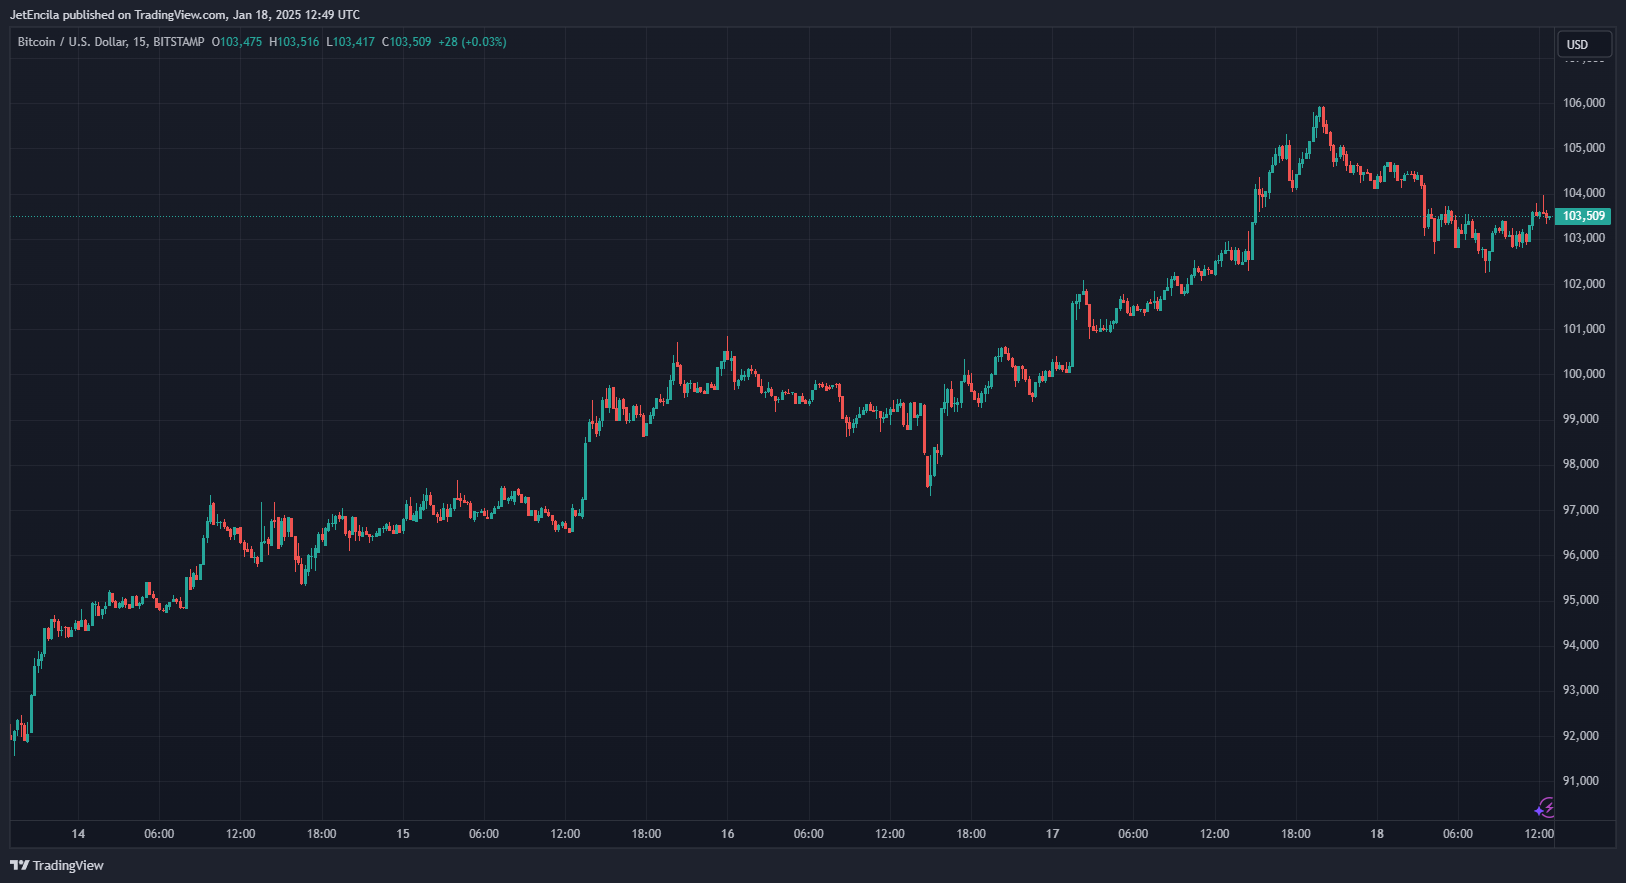Click the JetEncila published on TradingView.com header
Image resolution: width=1626 pixels, height=883 pixels.
184,15
